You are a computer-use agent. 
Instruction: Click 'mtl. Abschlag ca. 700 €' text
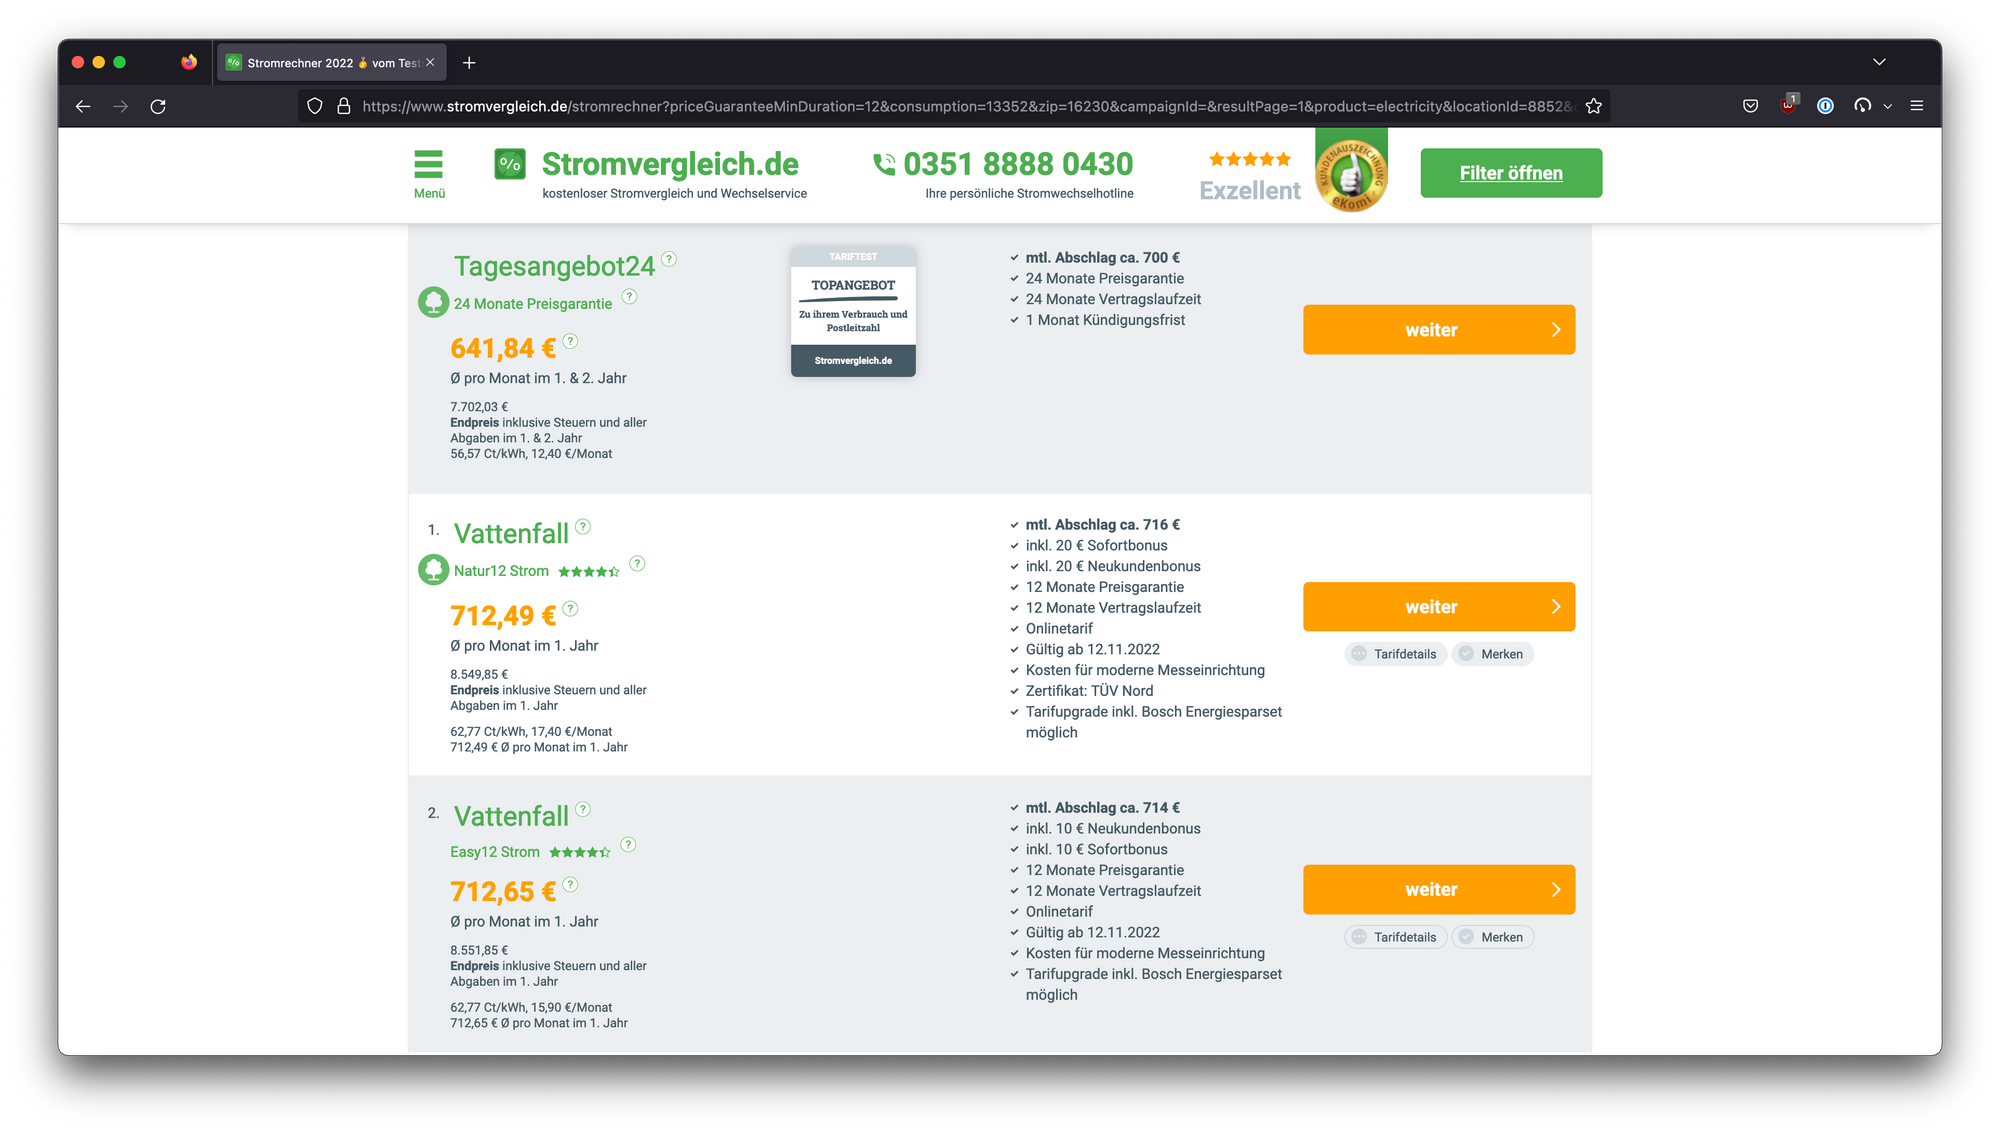(1102, 258)
